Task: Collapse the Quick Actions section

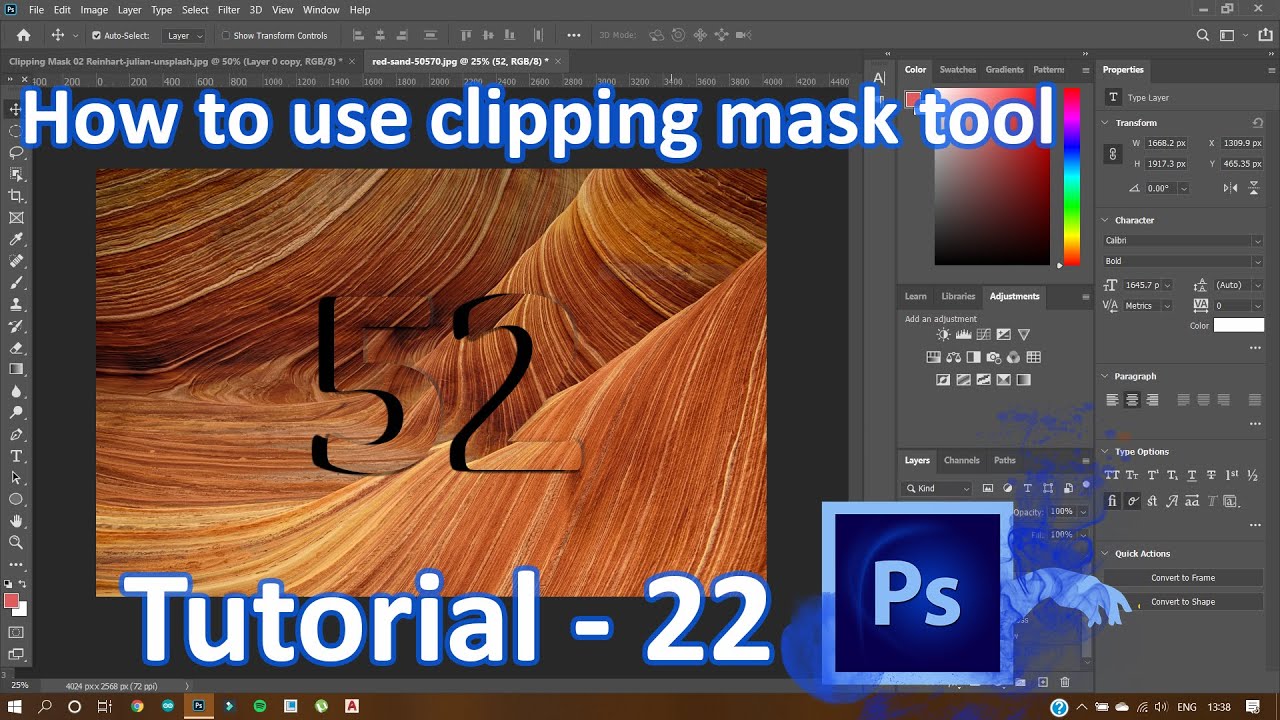Action: pyautogui.click(x=1105, y=553)
